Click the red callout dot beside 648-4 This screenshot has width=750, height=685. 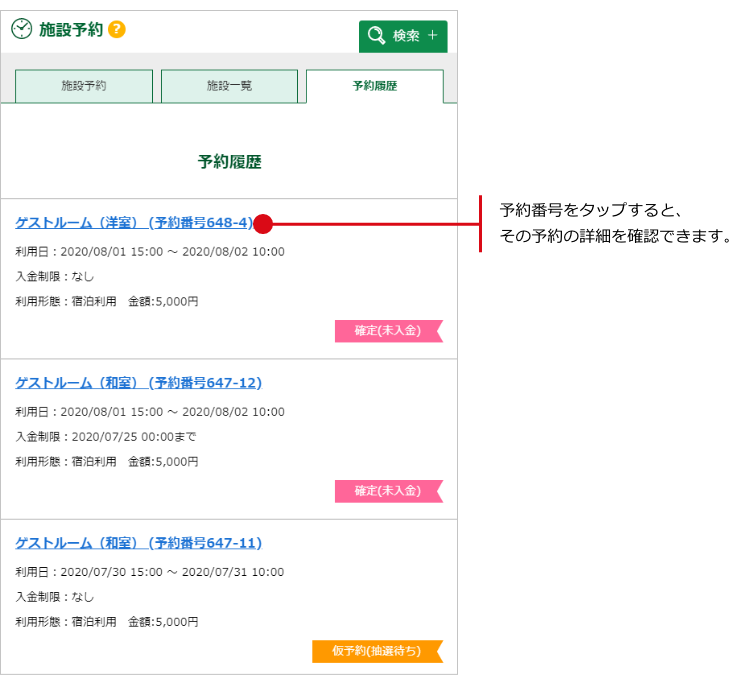coord(263,223)
